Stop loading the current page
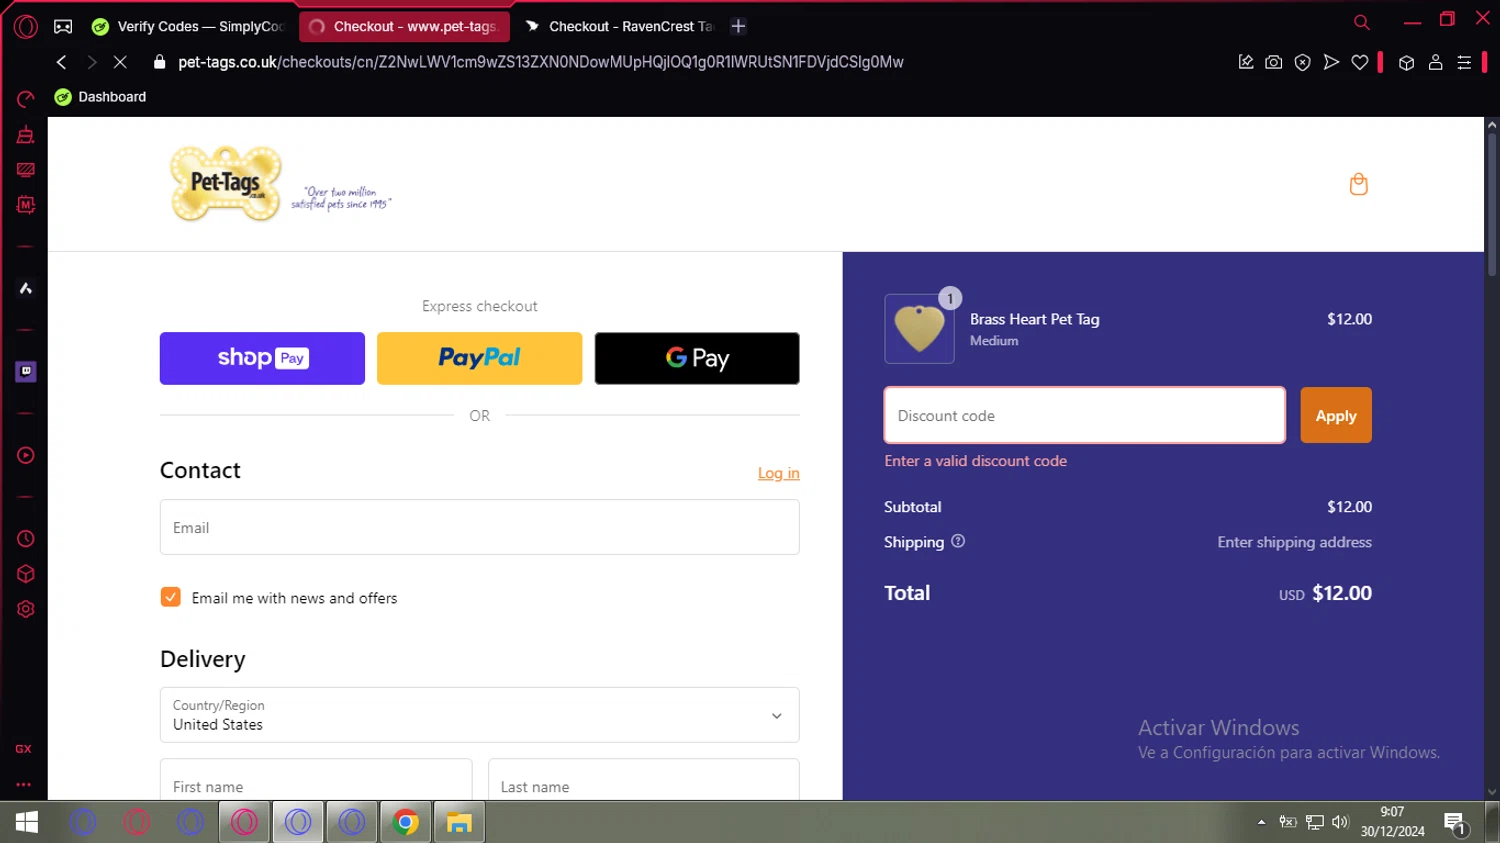Screen dimensions: 1500x843 tap(120, 62)
